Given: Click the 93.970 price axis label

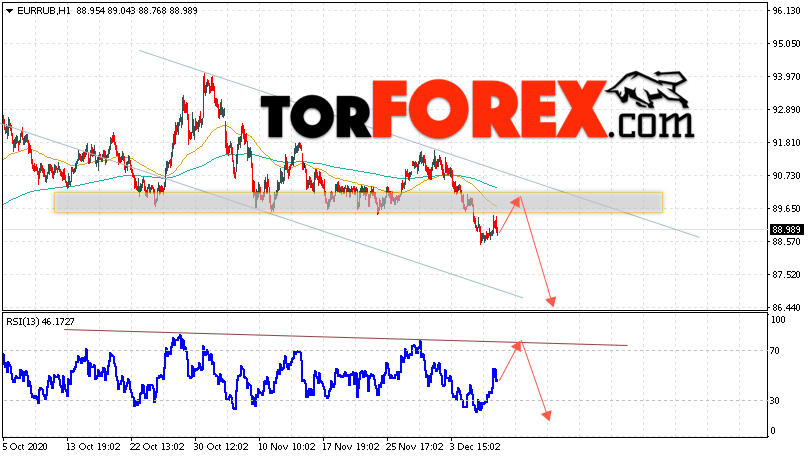Looking at the screenshot, I should tap(786, 77).
